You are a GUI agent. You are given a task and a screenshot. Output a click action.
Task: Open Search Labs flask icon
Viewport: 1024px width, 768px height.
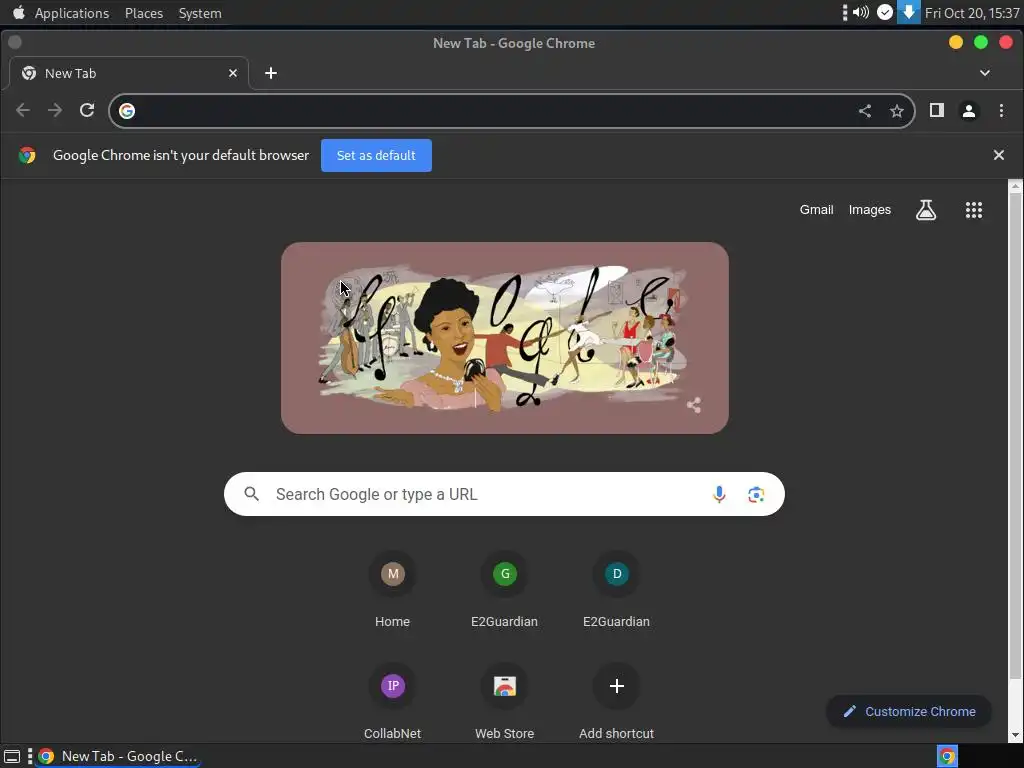coord(926,210)
